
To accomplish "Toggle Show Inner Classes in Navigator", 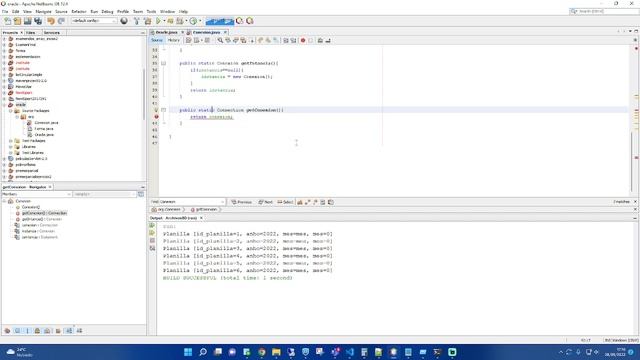I will coord(47,331).
